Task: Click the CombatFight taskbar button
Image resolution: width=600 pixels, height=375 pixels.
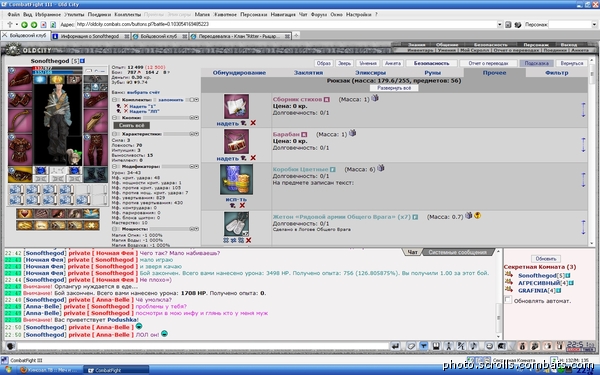Action: pyautogui.click(x=116, y=370)
